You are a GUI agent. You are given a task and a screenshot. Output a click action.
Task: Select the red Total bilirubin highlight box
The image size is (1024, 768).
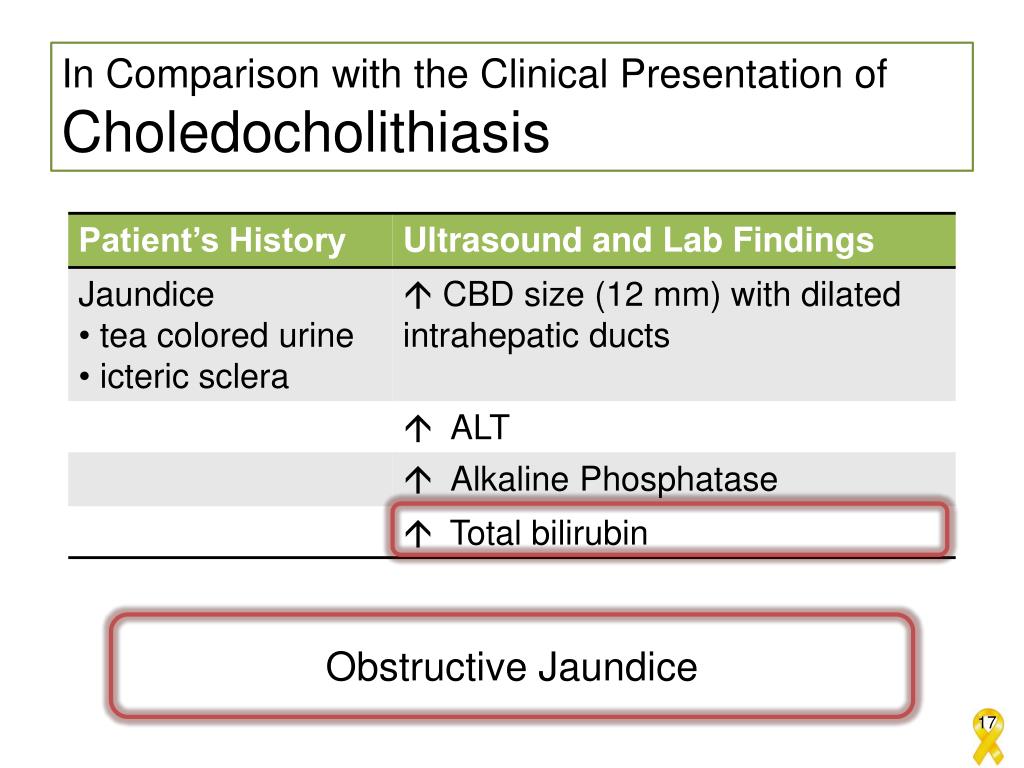[669, 529]
